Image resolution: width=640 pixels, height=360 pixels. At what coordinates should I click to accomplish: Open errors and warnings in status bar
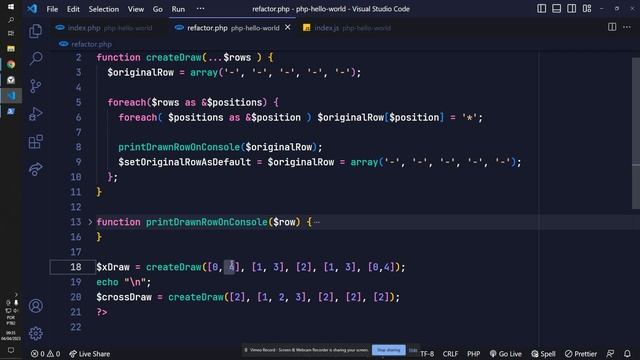[x=45, y=354]
